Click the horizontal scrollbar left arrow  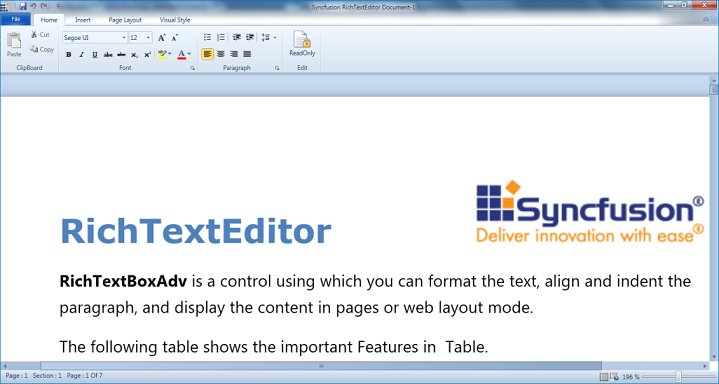tap(5, 366)
